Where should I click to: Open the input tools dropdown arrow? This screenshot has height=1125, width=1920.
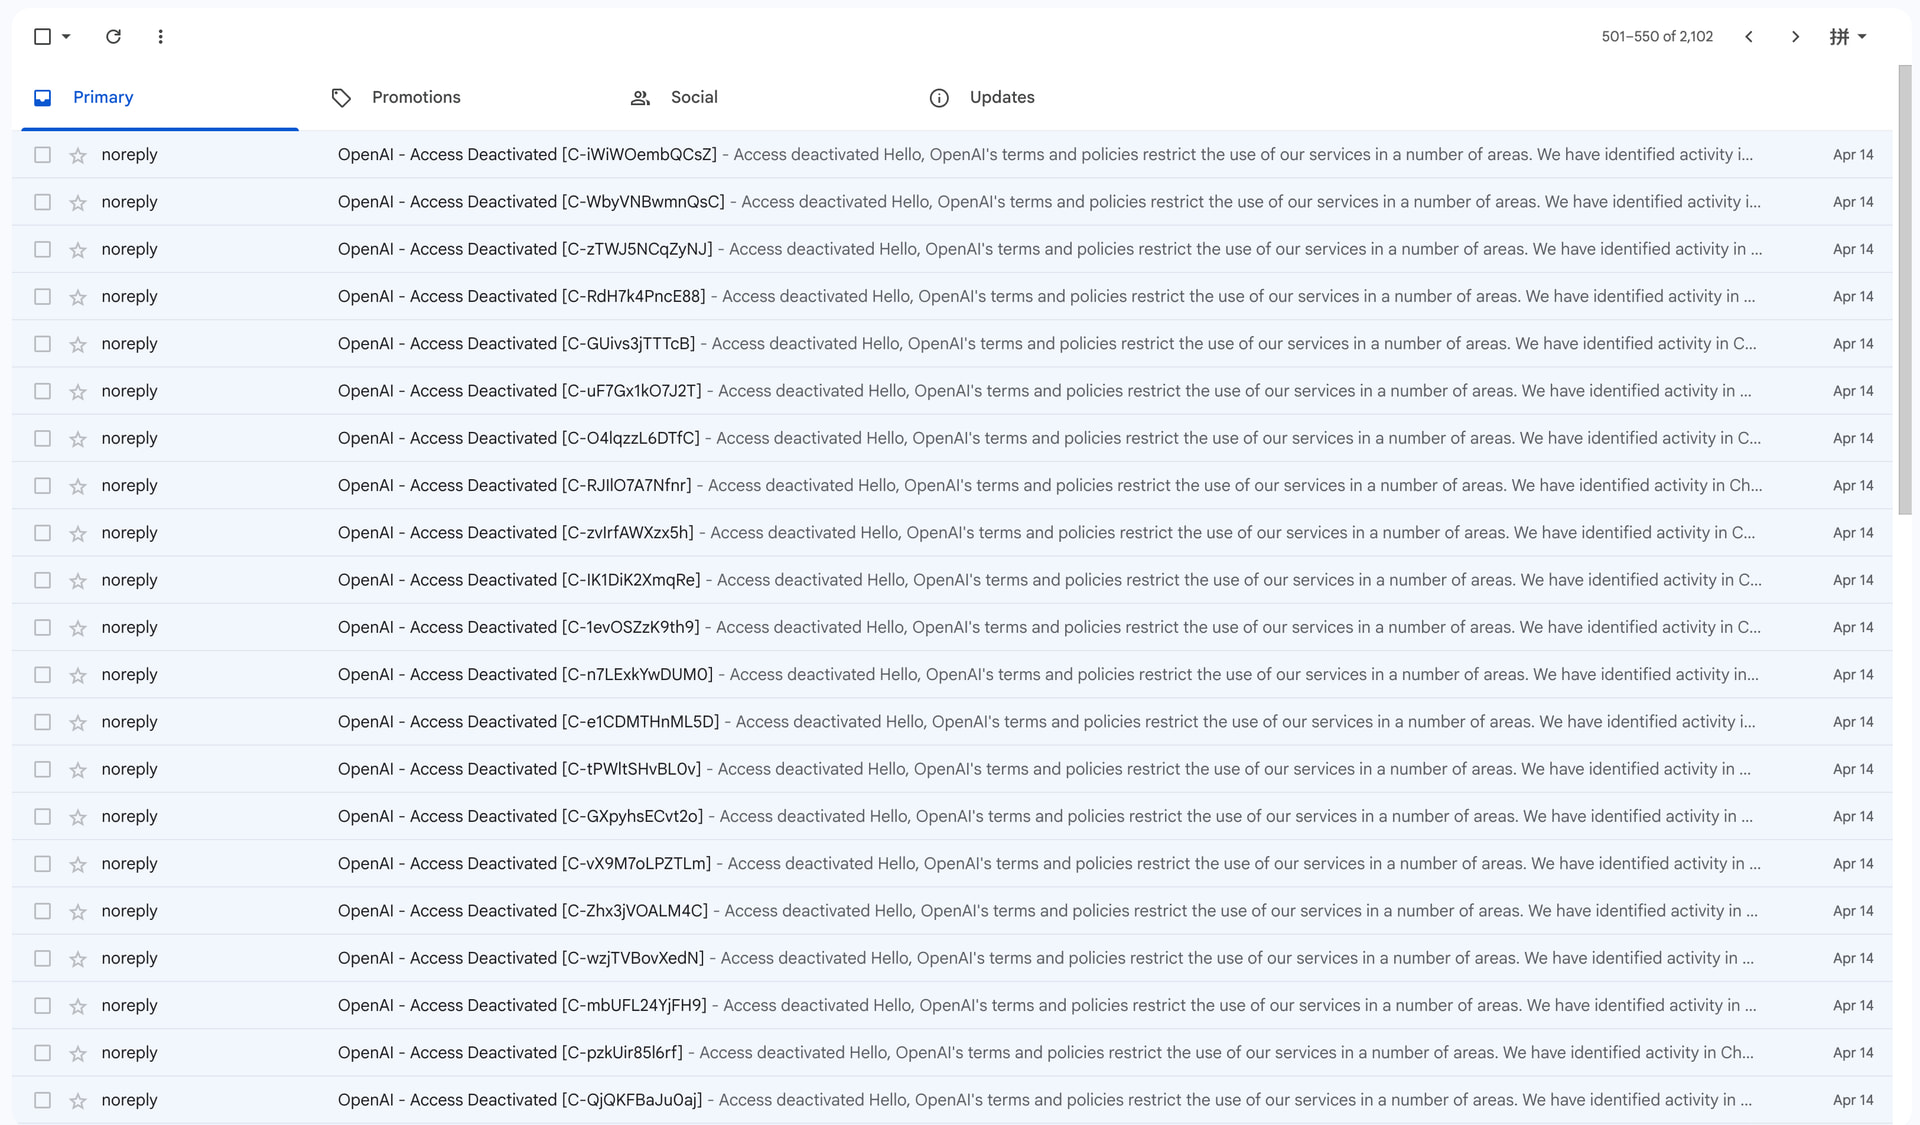click(1862, 36)
